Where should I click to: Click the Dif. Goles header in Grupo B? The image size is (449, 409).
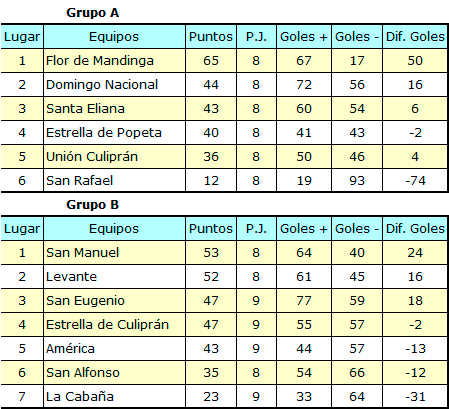pos(415,229)
